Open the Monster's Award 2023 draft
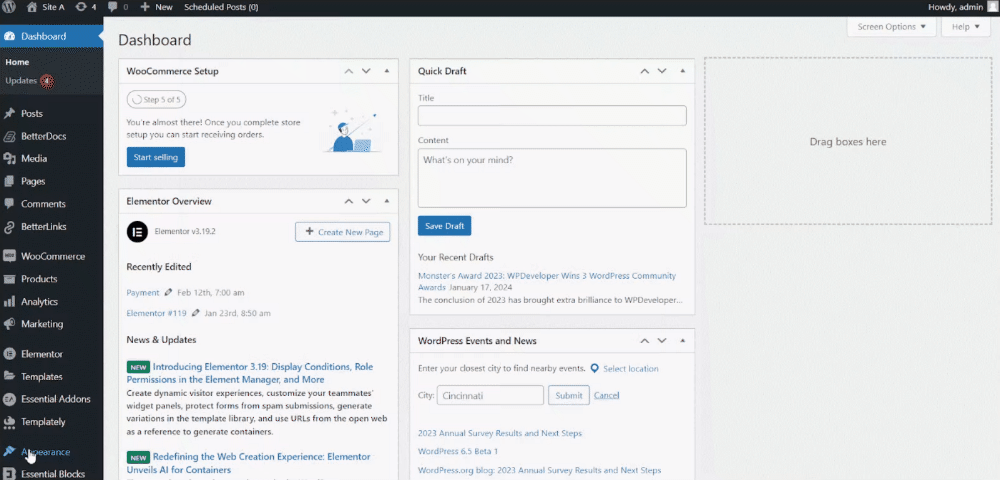The width and height of the screenshot is (1000, 480). click(547, 282)
